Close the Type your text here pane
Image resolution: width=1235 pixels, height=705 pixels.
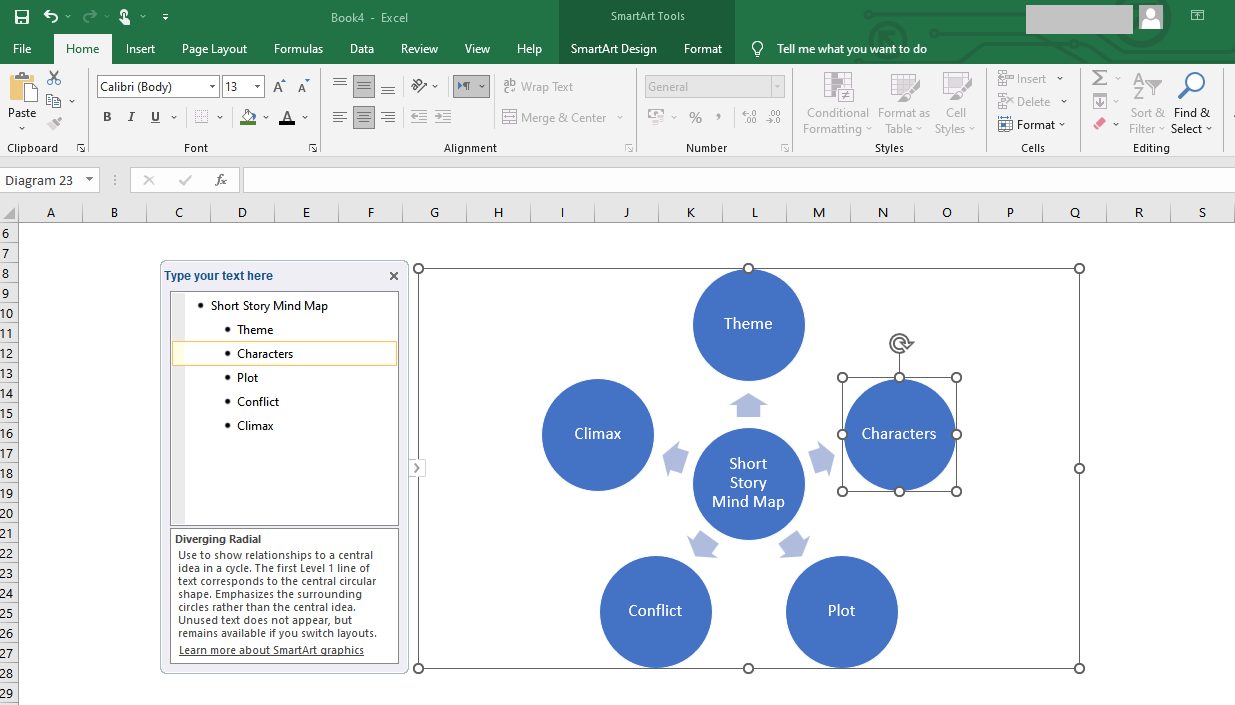(393, 276)
